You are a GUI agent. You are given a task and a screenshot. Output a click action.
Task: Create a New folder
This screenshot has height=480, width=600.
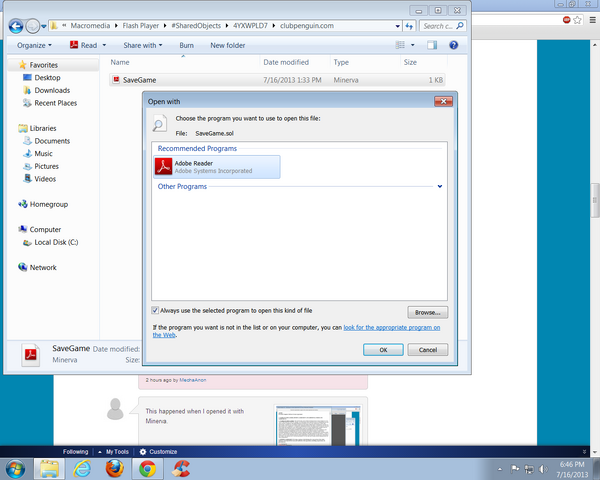click(x=228, y=45)
